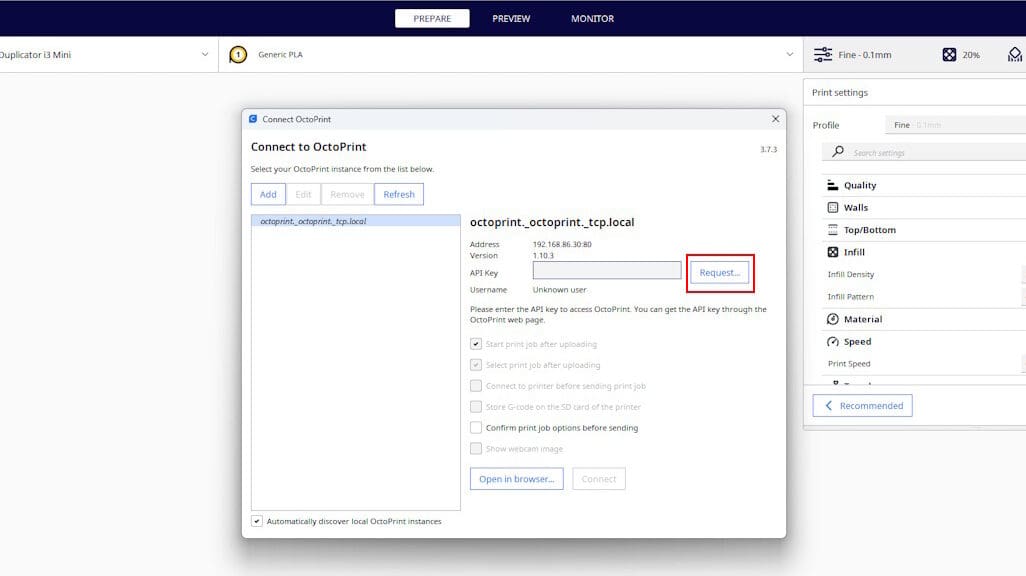Screen dimensions: 1026x576
Task: Click the Material category icon
Action: tap(832, 319)
